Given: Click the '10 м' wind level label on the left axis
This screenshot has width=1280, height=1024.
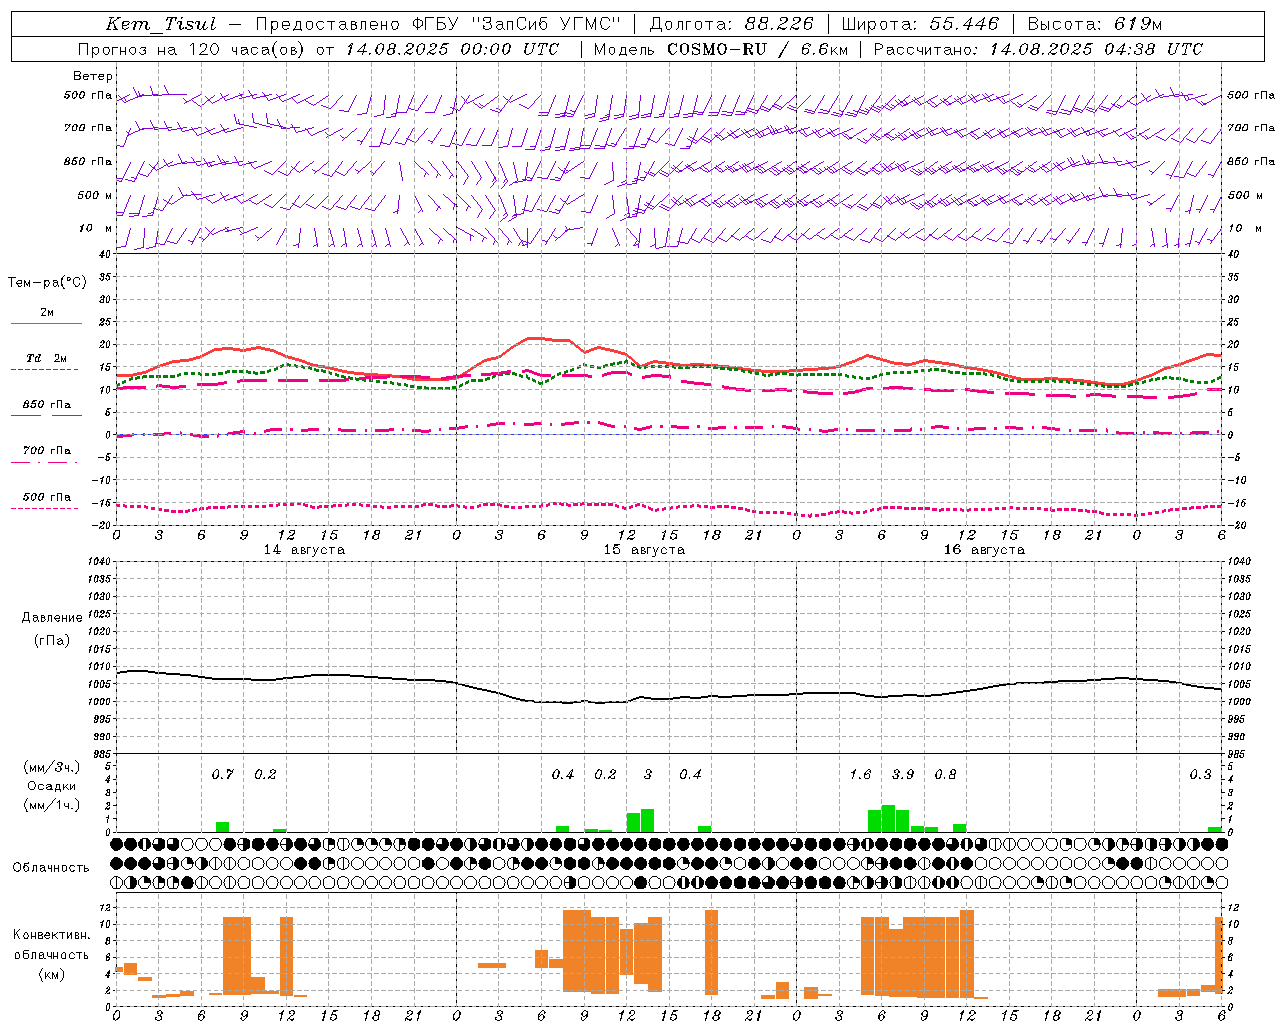Looking at the screenshot, I should click(96, 228).
